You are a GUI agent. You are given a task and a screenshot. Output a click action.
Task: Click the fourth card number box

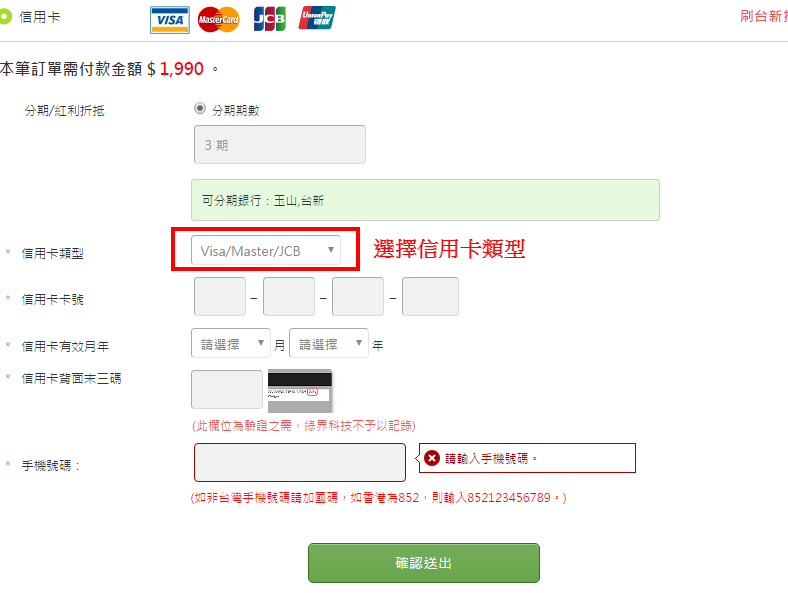(x=430, y=297)
